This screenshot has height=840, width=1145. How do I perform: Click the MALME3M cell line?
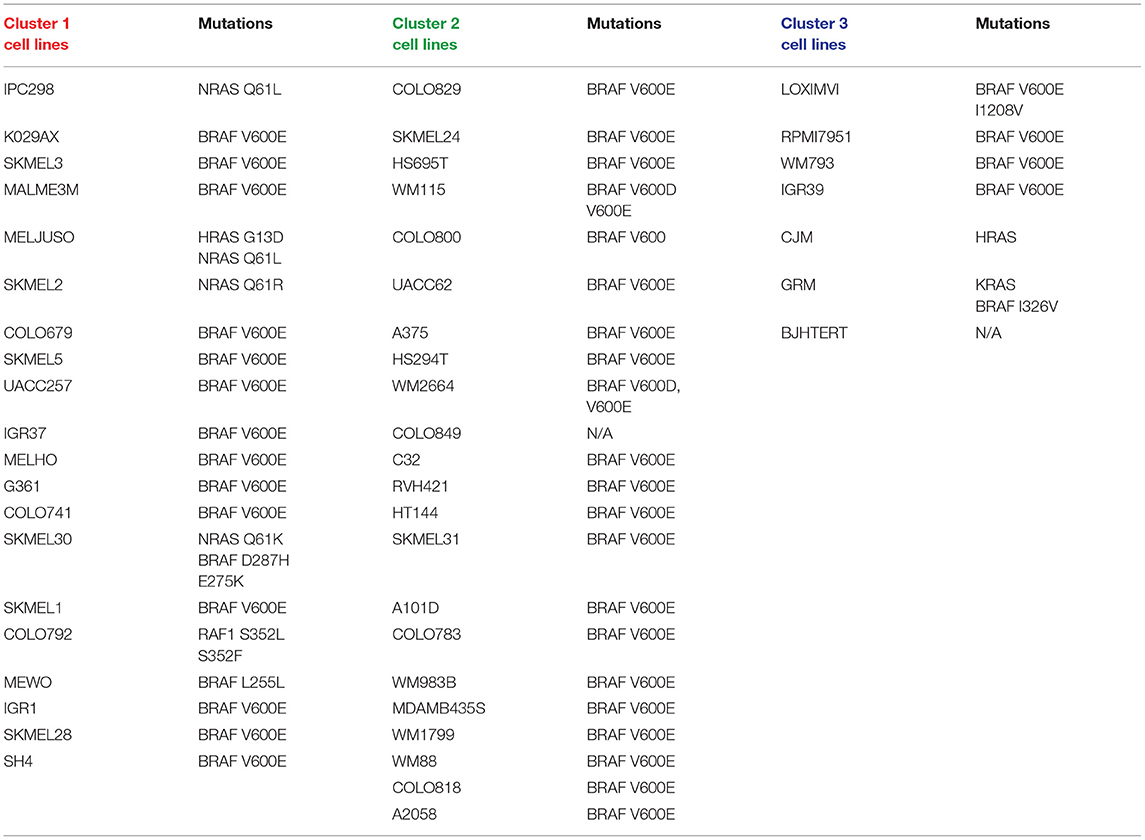click(41, 190)
